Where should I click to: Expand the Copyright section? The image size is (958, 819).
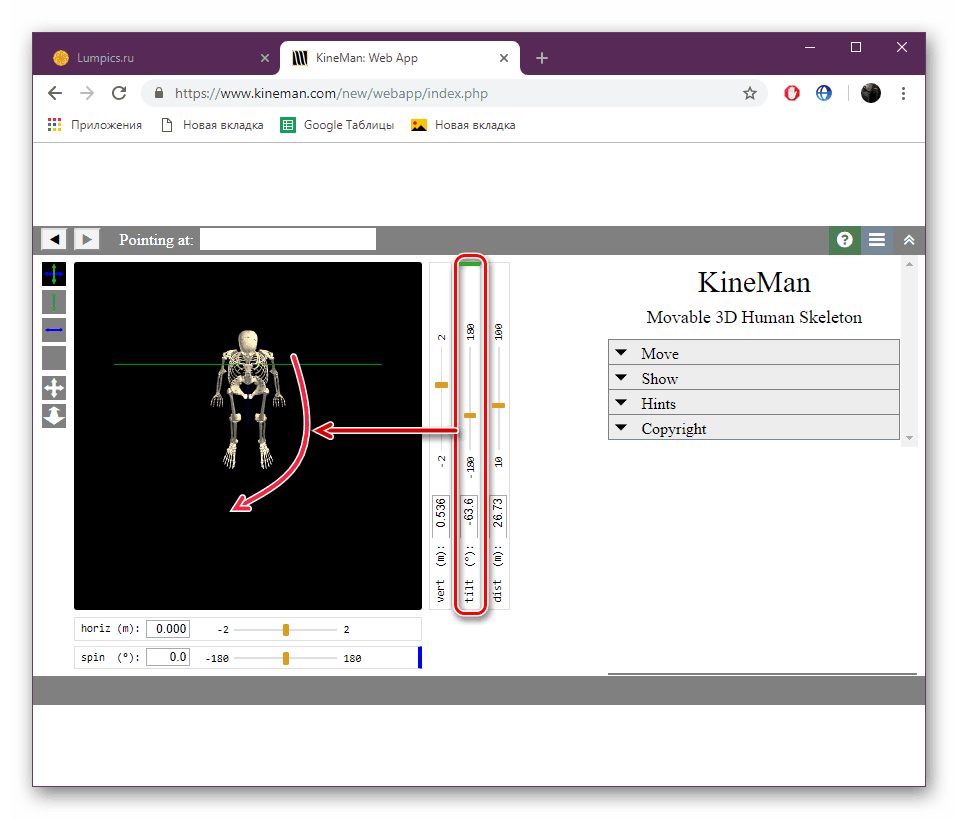[753, 428]
